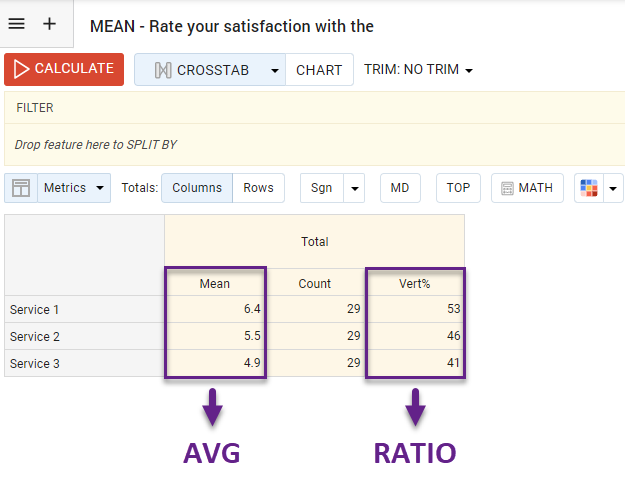Select the CROSSTAB view
This screenshot has height=480, width=625.
click(x=199, y=70)
